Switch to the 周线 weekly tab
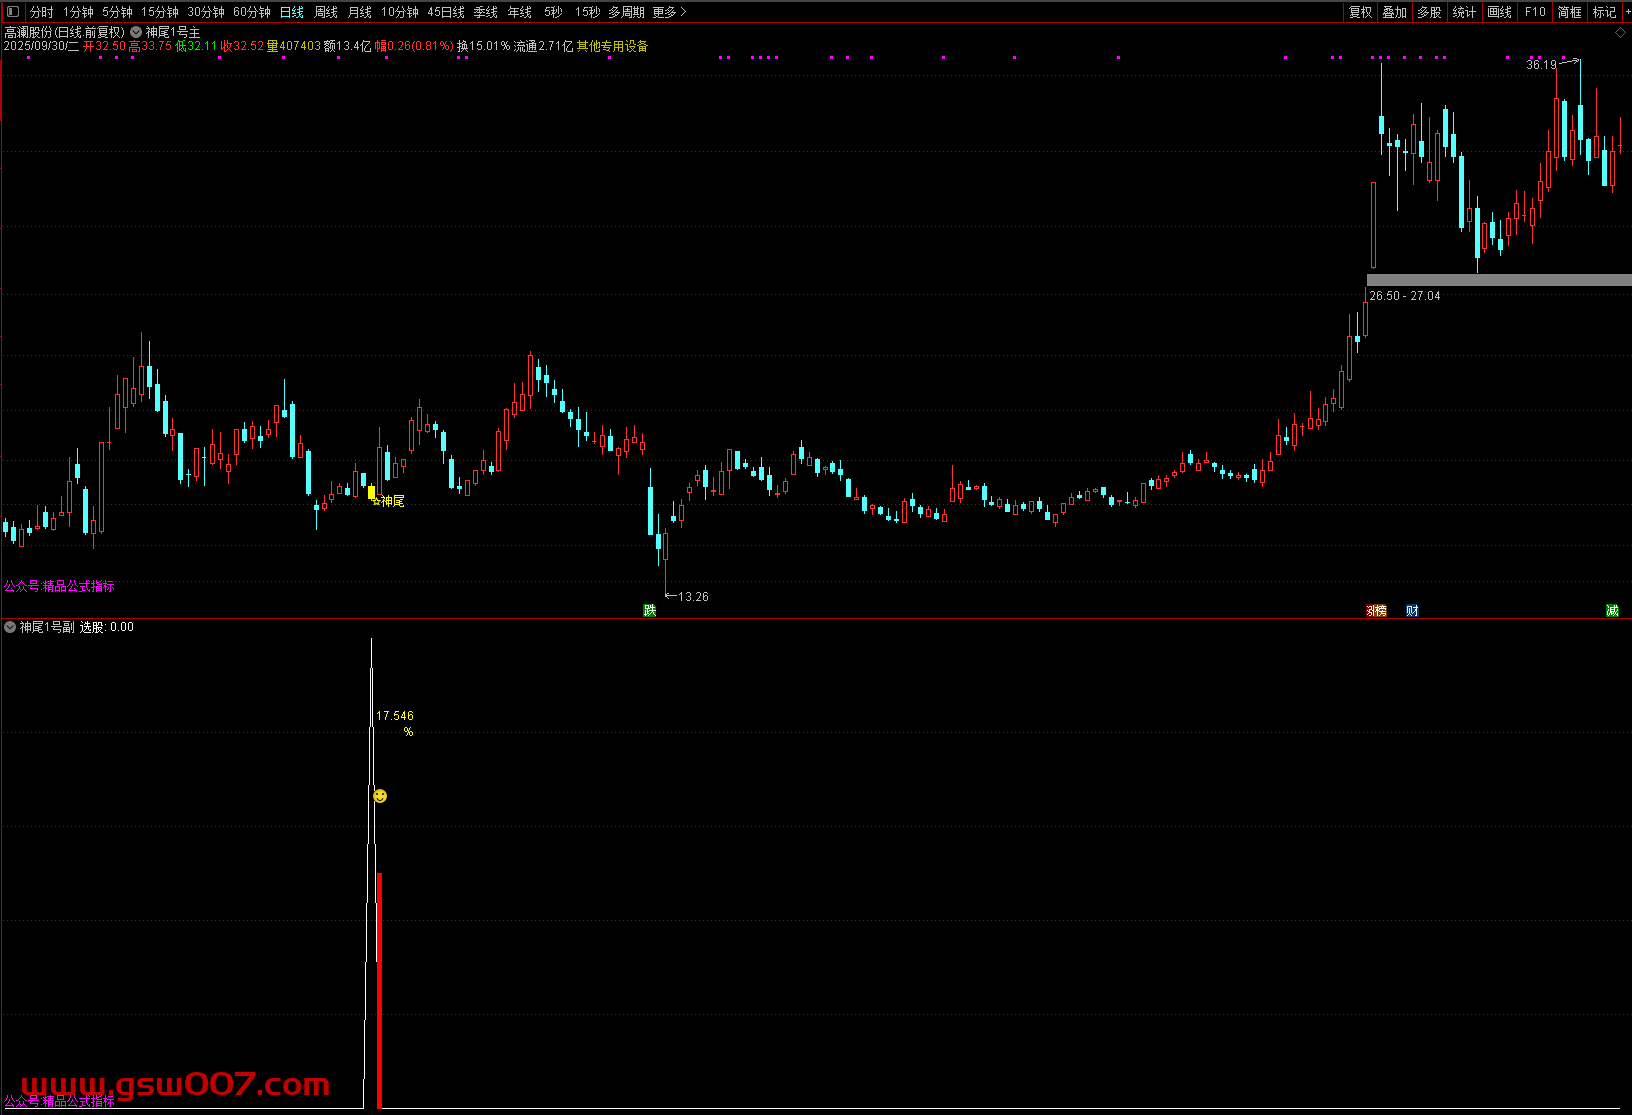 tap(326, 12)
